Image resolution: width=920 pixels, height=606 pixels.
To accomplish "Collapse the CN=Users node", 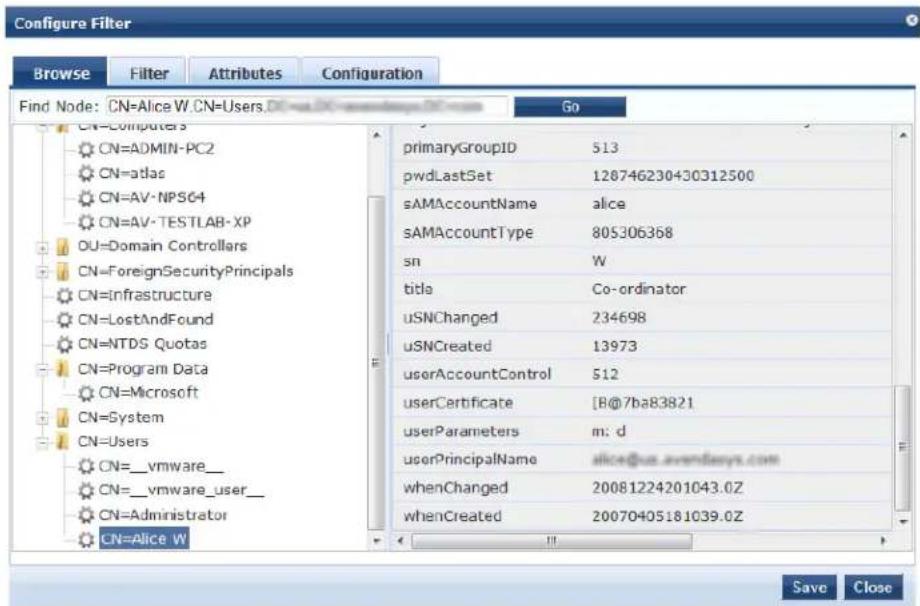I will 42,443.
